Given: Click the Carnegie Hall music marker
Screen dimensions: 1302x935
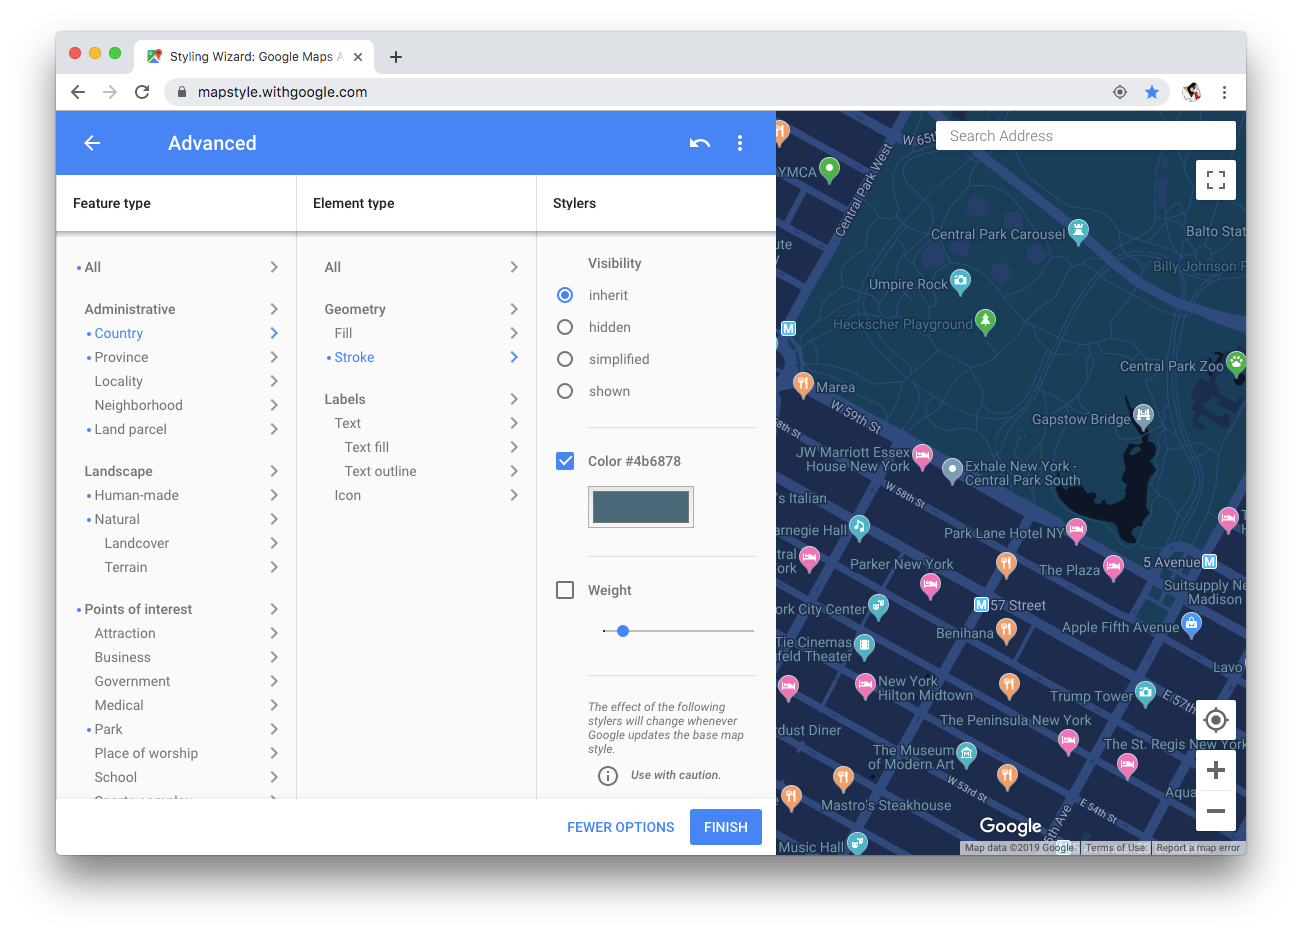Looking at the screenshot, I should coord(859,527).
